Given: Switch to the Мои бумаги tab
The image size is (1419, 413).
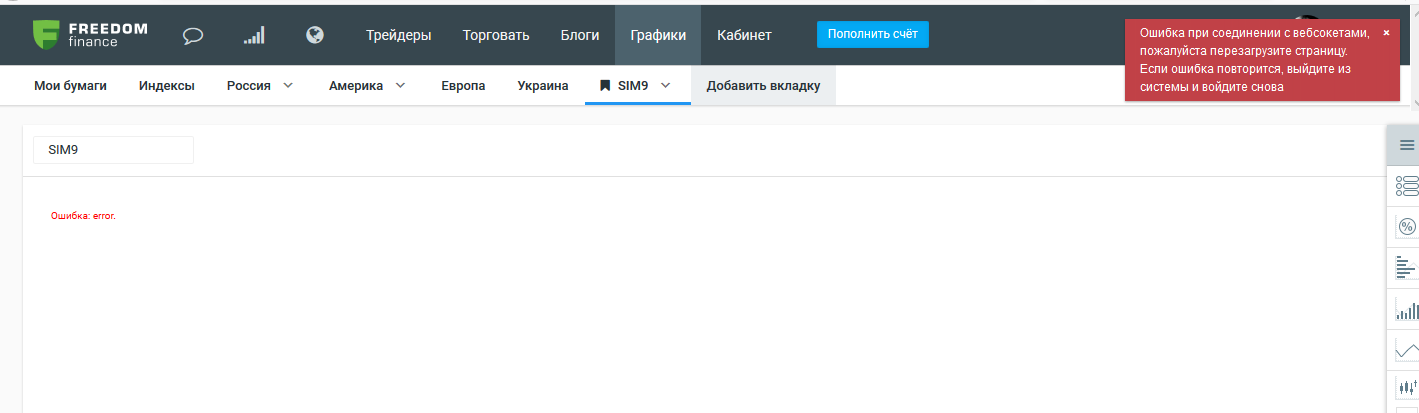Looking at the screenshot, I should pos(70,86).
